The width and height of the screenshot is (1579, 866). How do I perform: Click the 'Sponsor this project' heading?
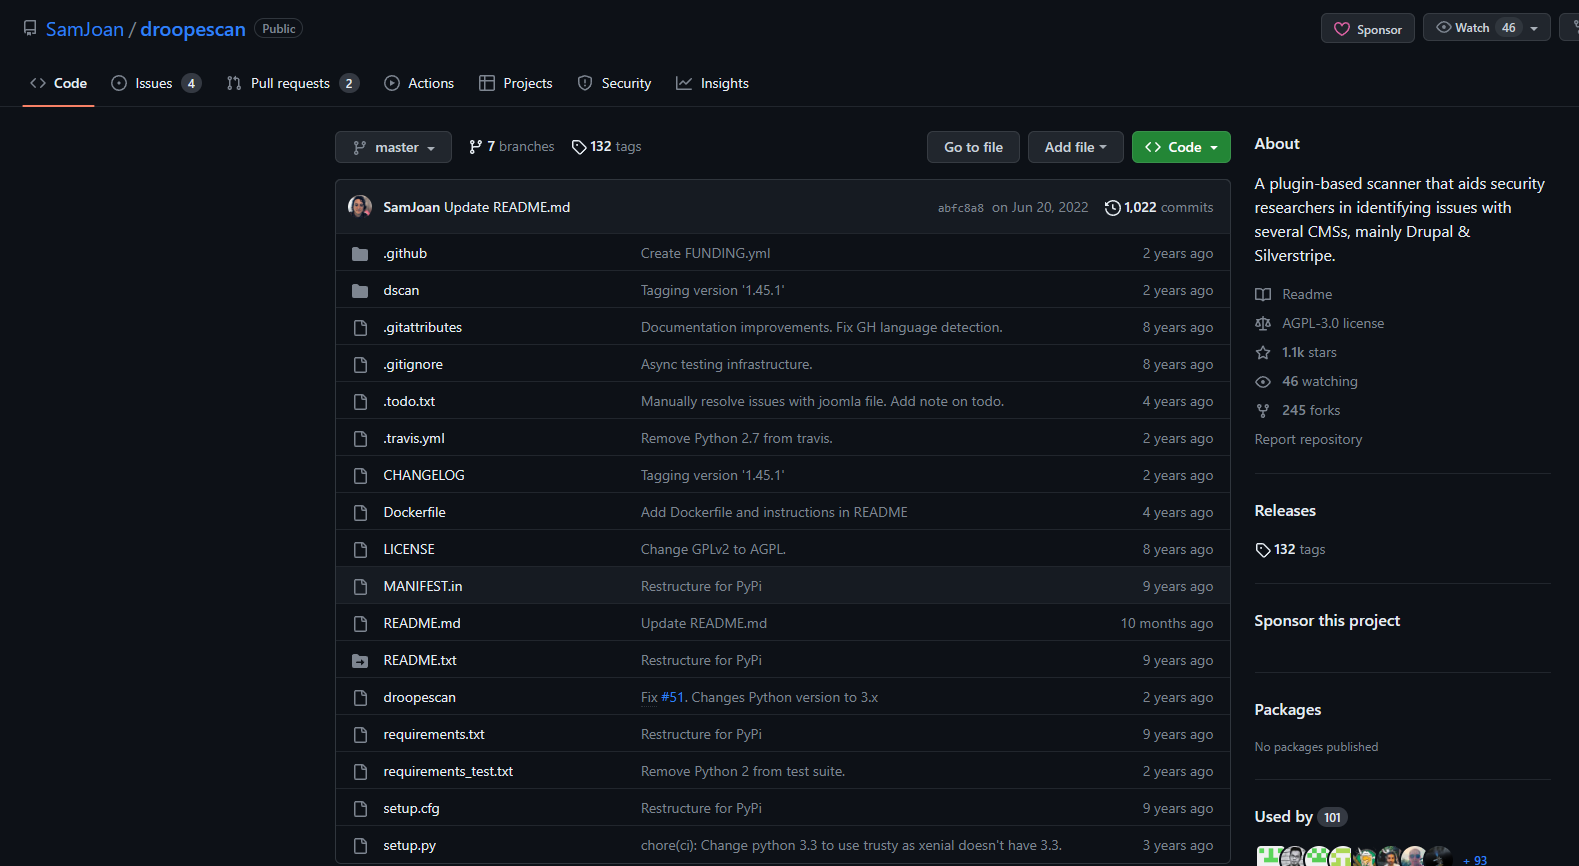(1327, 621)
